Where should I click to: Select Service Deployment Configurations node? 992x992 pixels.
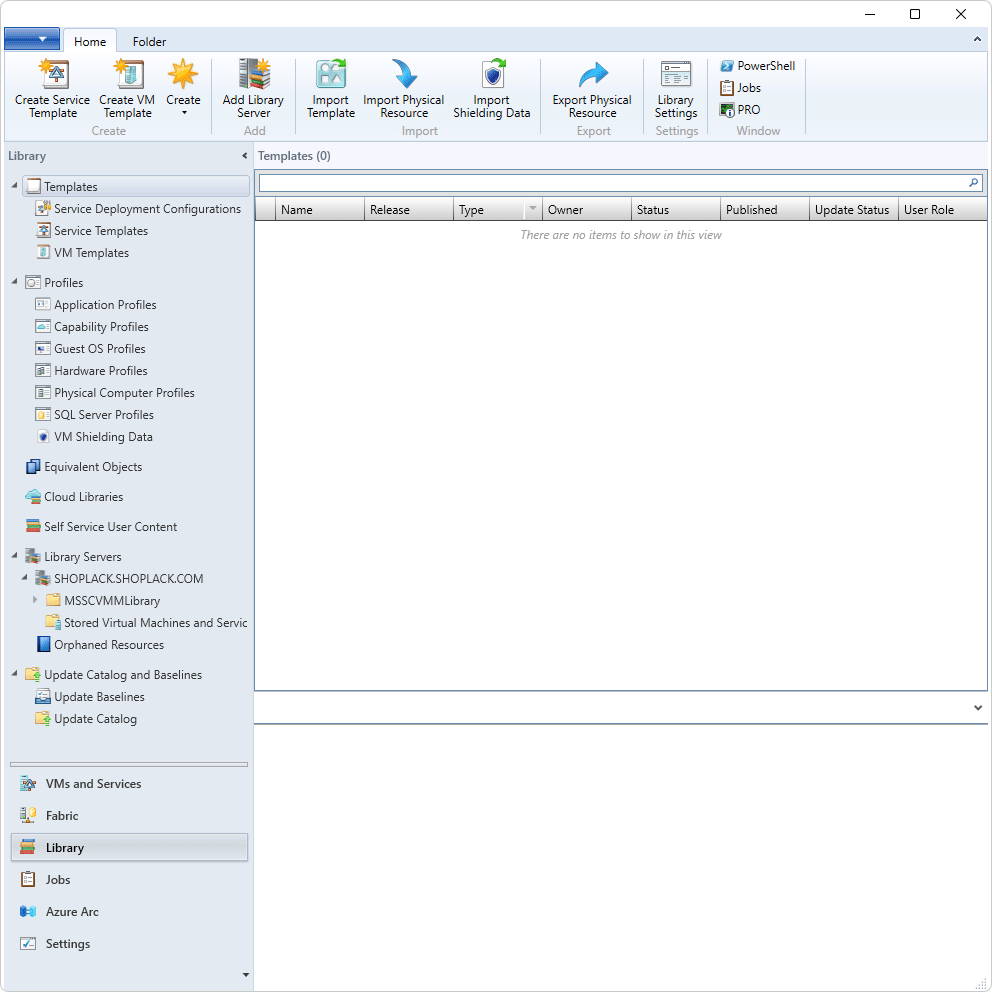(139, 209)
